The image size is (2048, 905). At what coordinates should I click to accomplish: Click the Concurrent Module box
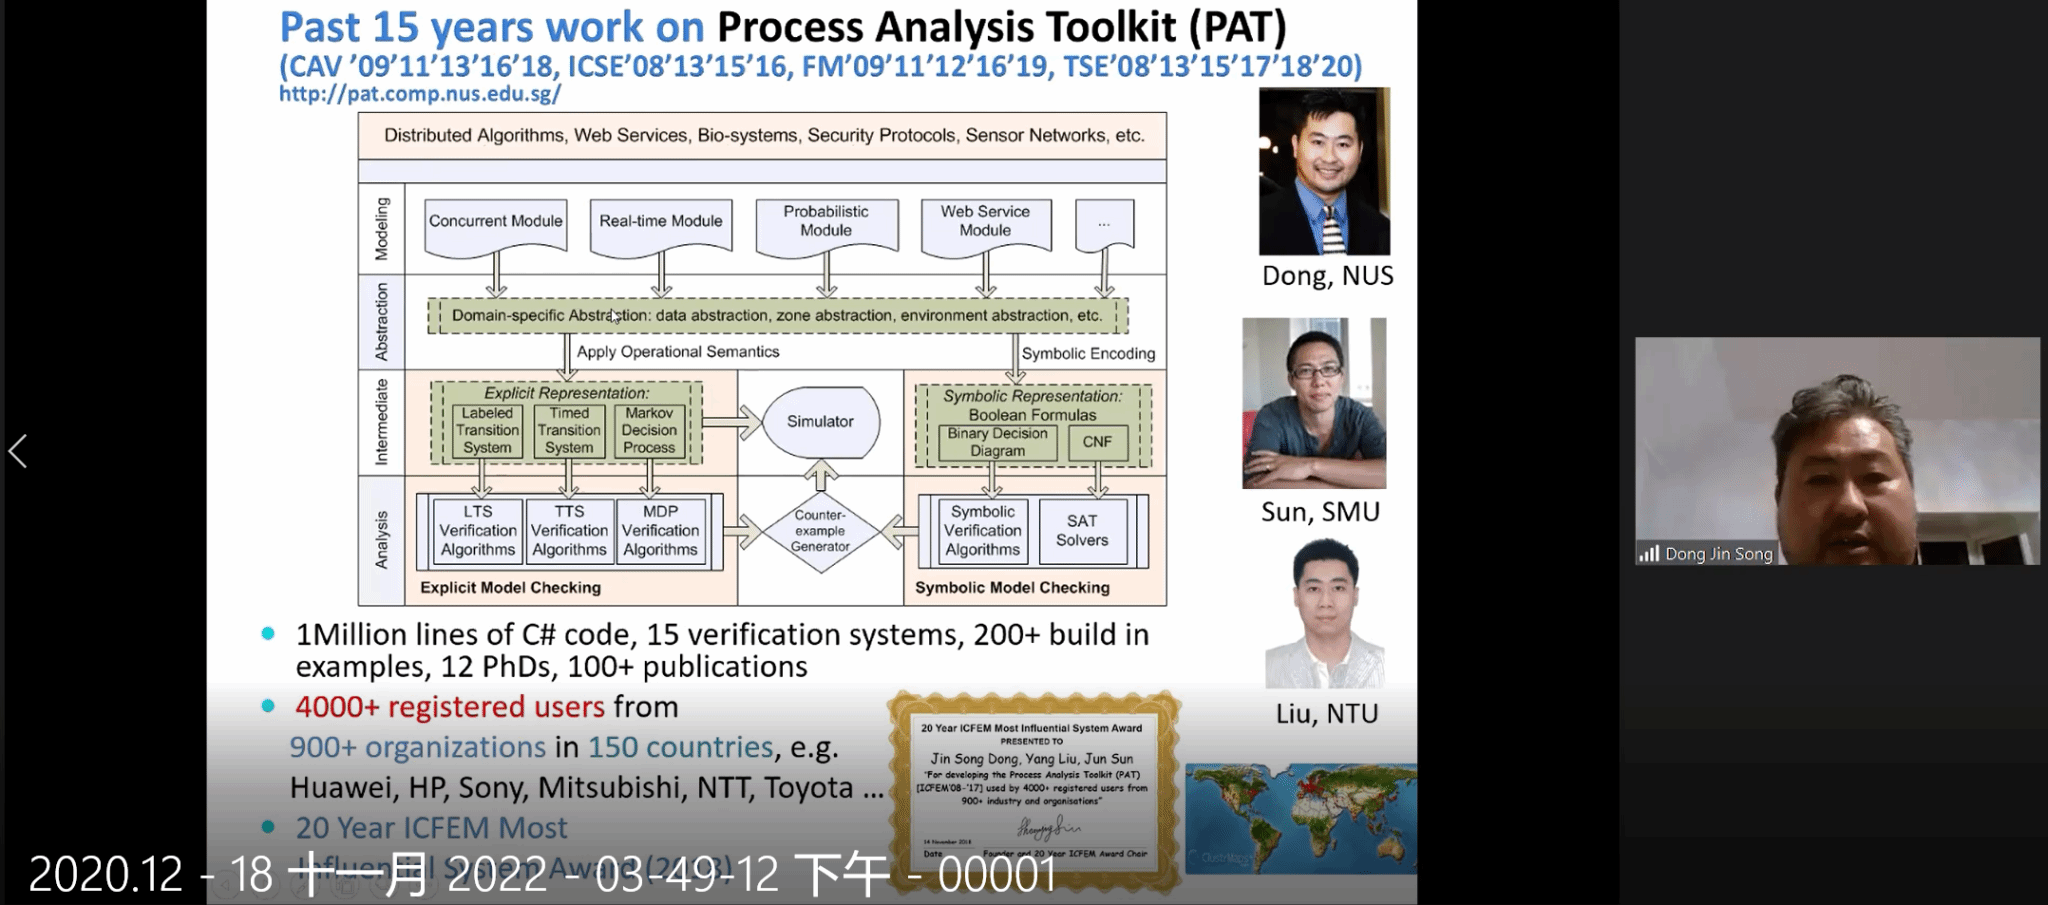click(x=495, y=222)
